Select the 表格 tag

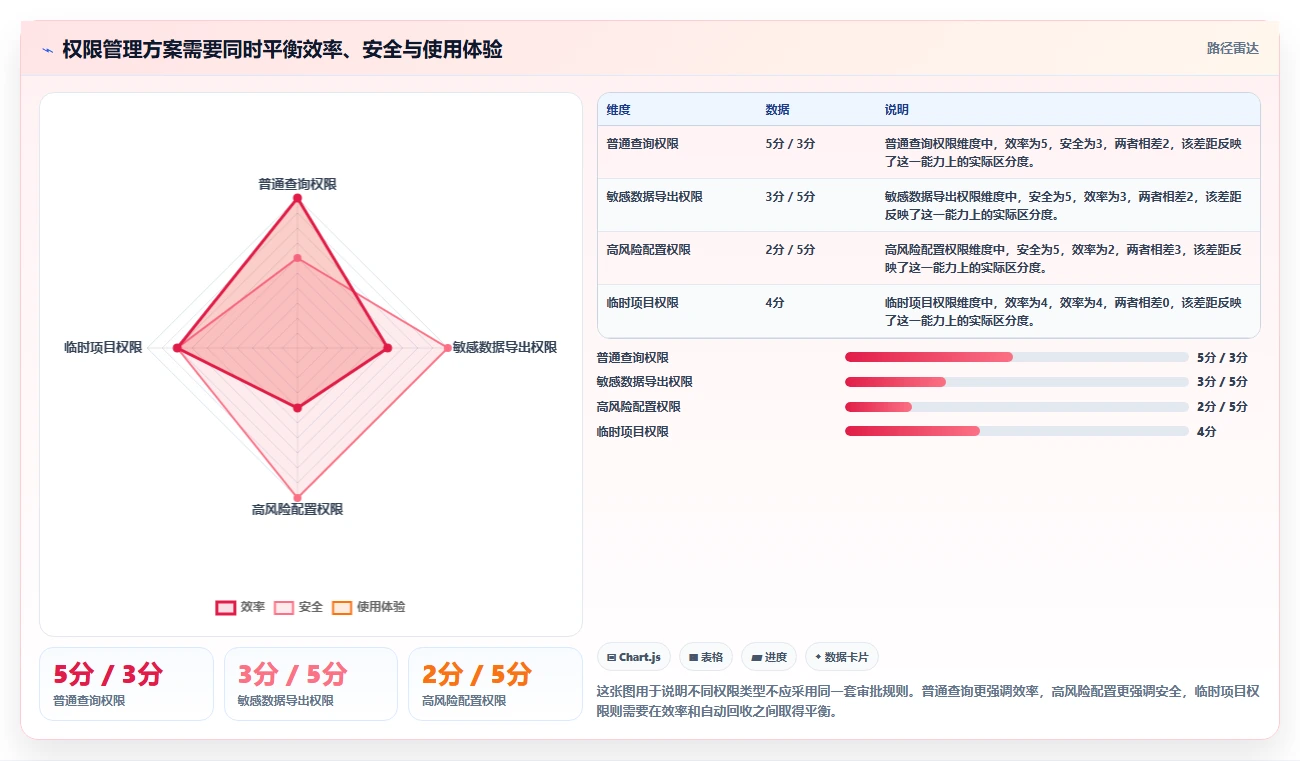(x=706, y=657)
